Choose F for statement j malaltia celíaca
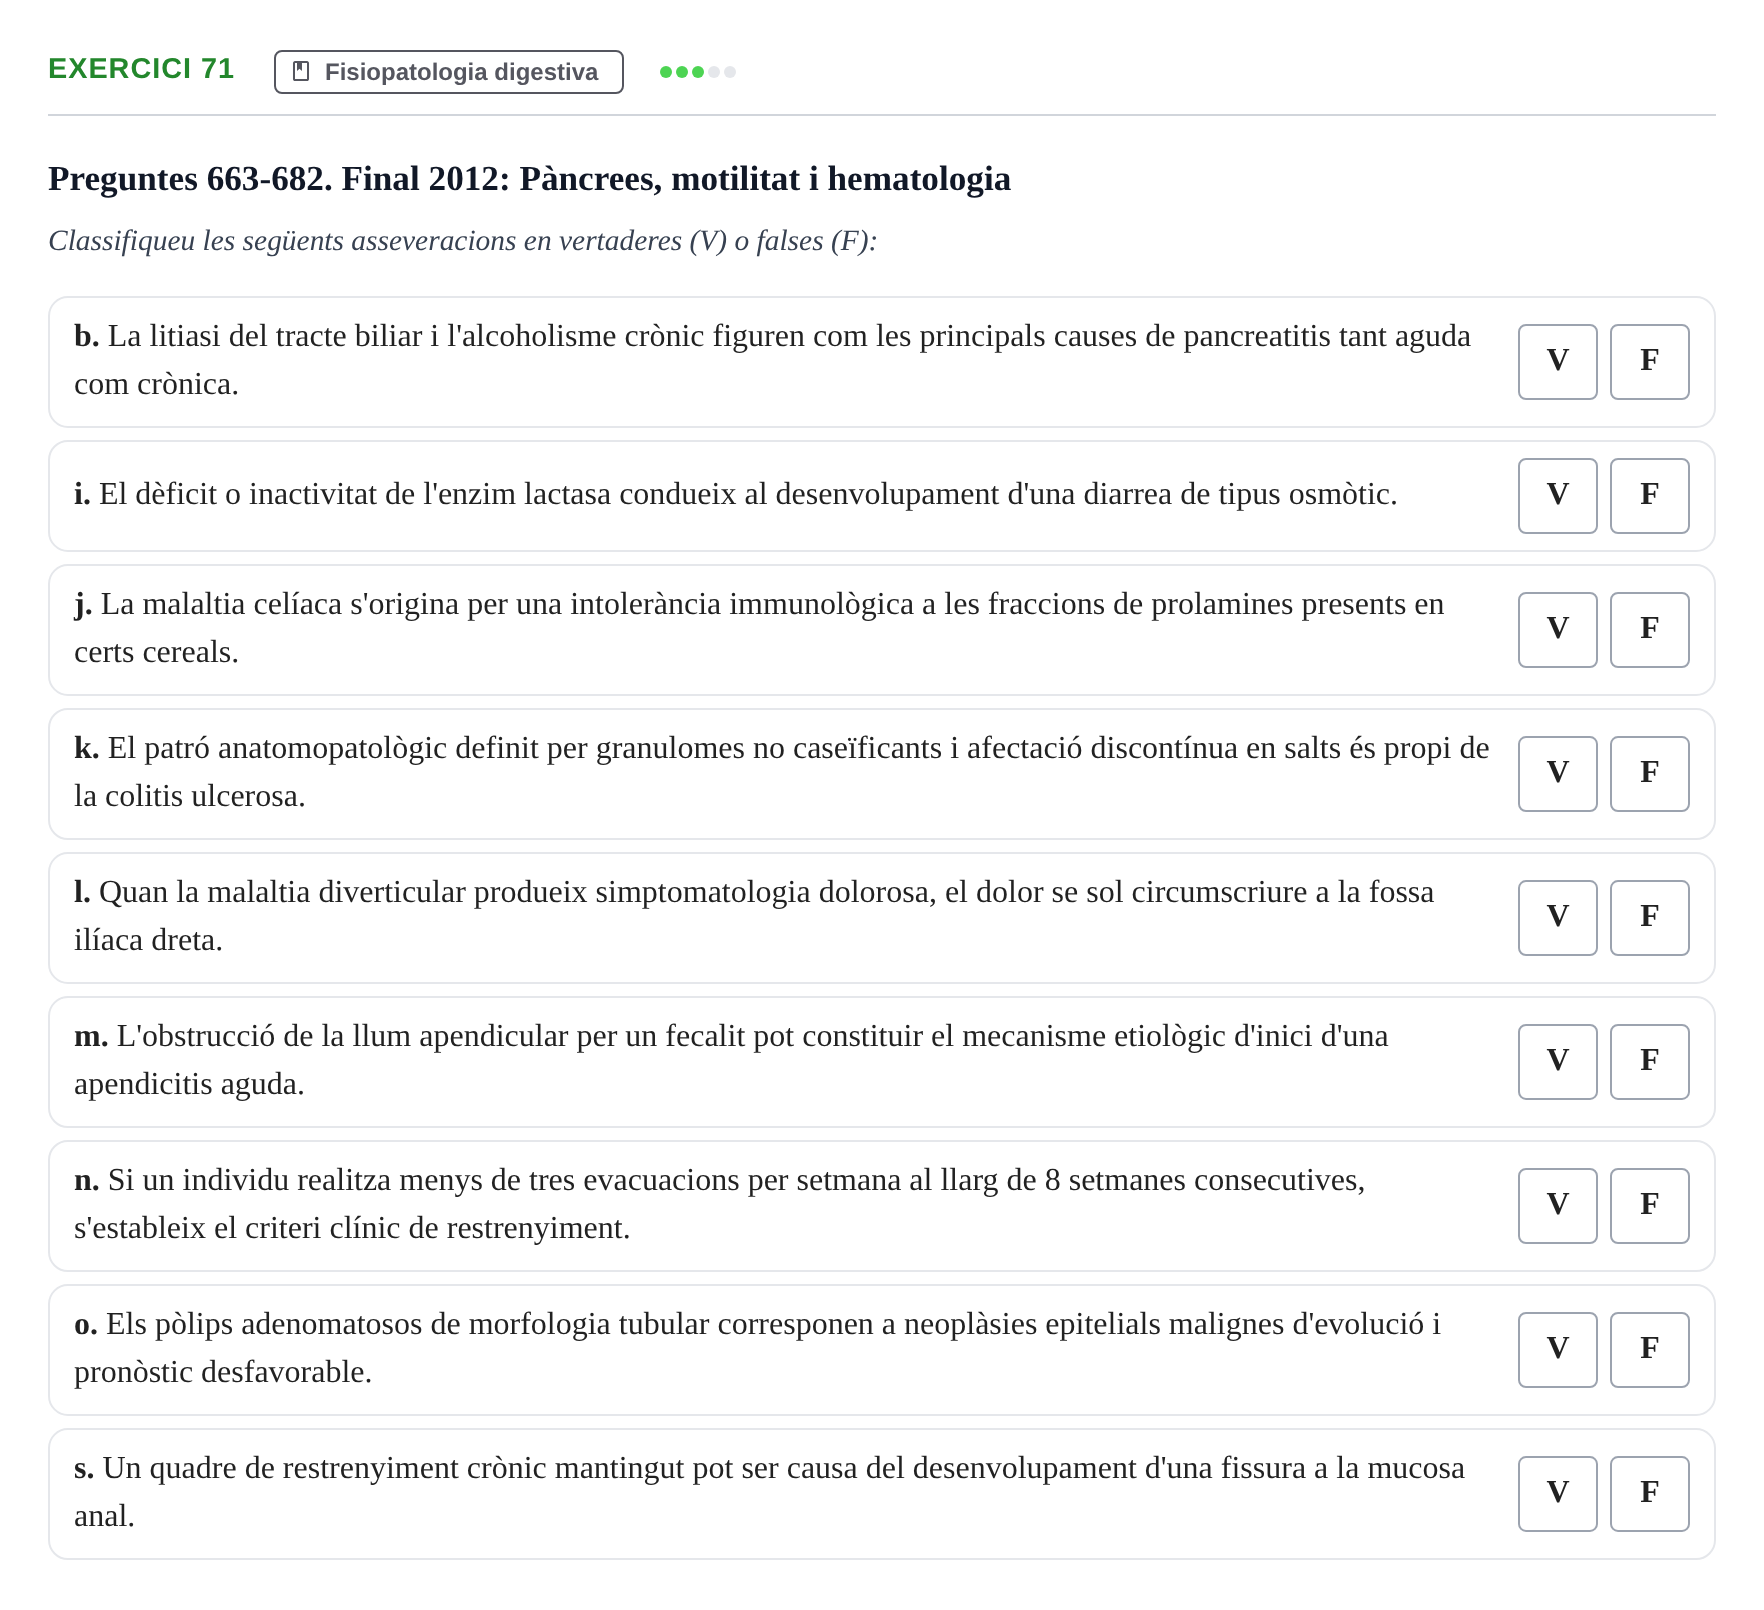 [x=1649, y=630]
